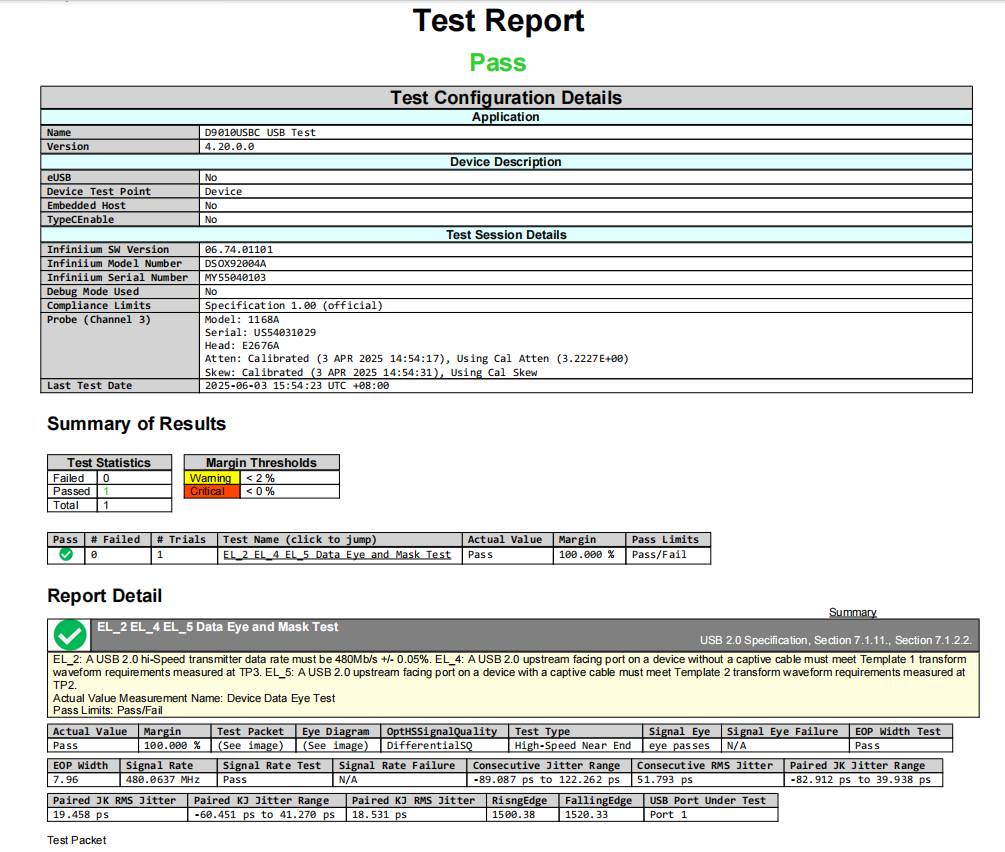Open the EL_2 EL_4 EL_5 Data Eye and Mask Test link
1005x852 pixels.
click(x=336, y=555)
